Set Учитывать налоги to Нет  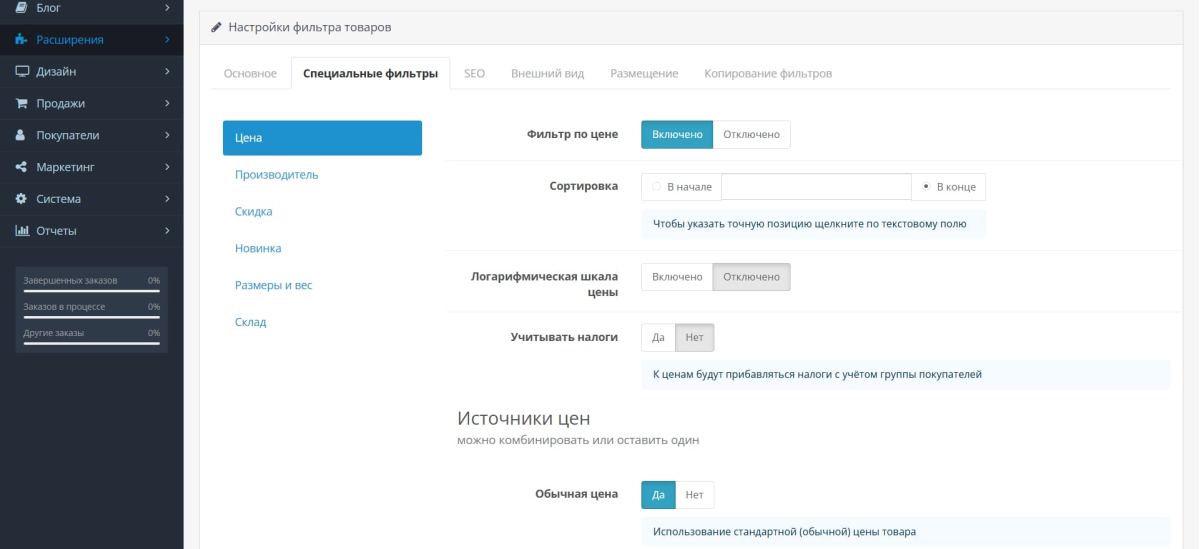(695, 338)
